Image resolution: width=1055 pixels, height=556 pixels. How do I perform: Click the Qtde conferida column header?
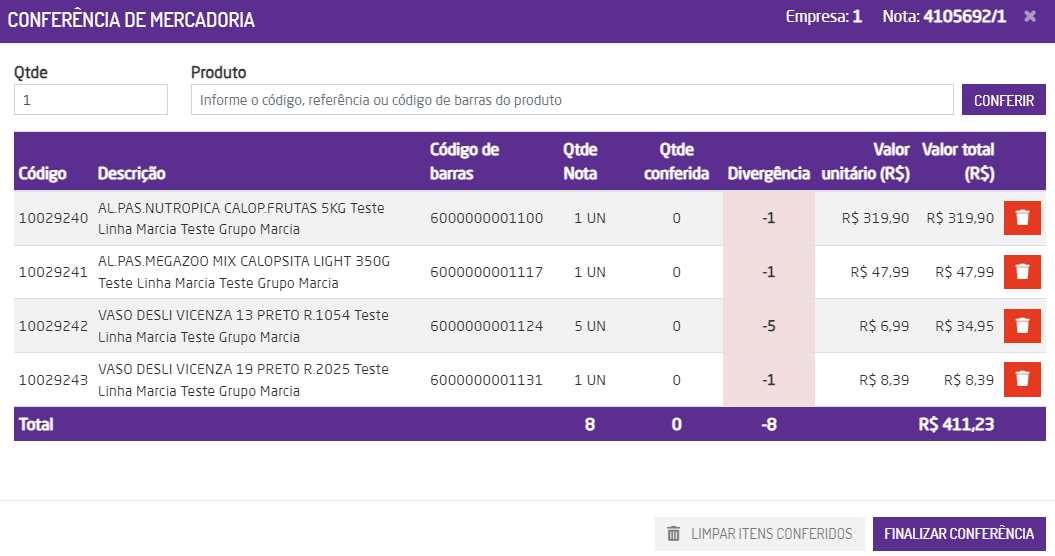[x=676, y=162]
